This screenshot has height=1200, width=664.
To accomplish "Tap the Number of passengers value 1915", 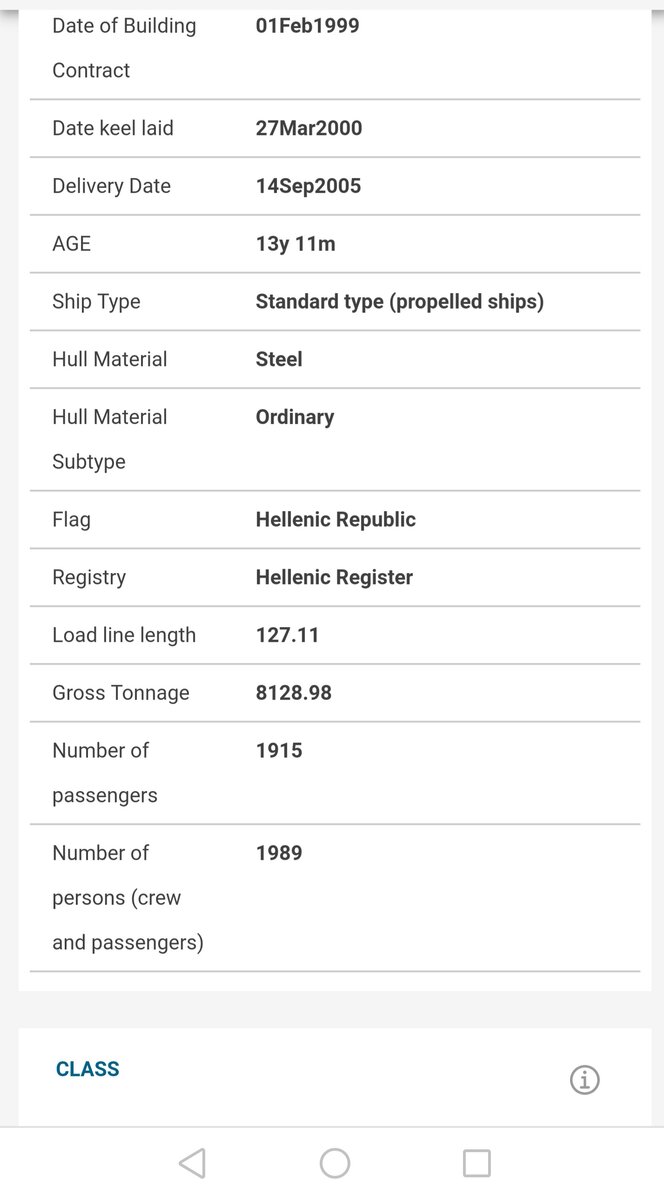I will click(279, 750).
